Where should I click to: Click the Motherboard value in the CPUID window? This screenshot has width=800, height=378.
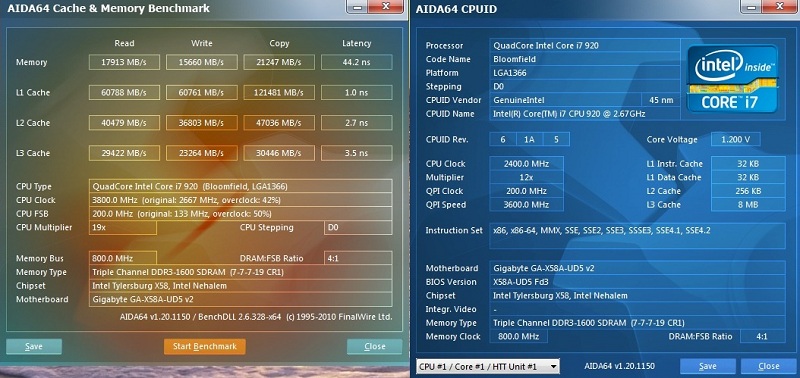[638, 268]
